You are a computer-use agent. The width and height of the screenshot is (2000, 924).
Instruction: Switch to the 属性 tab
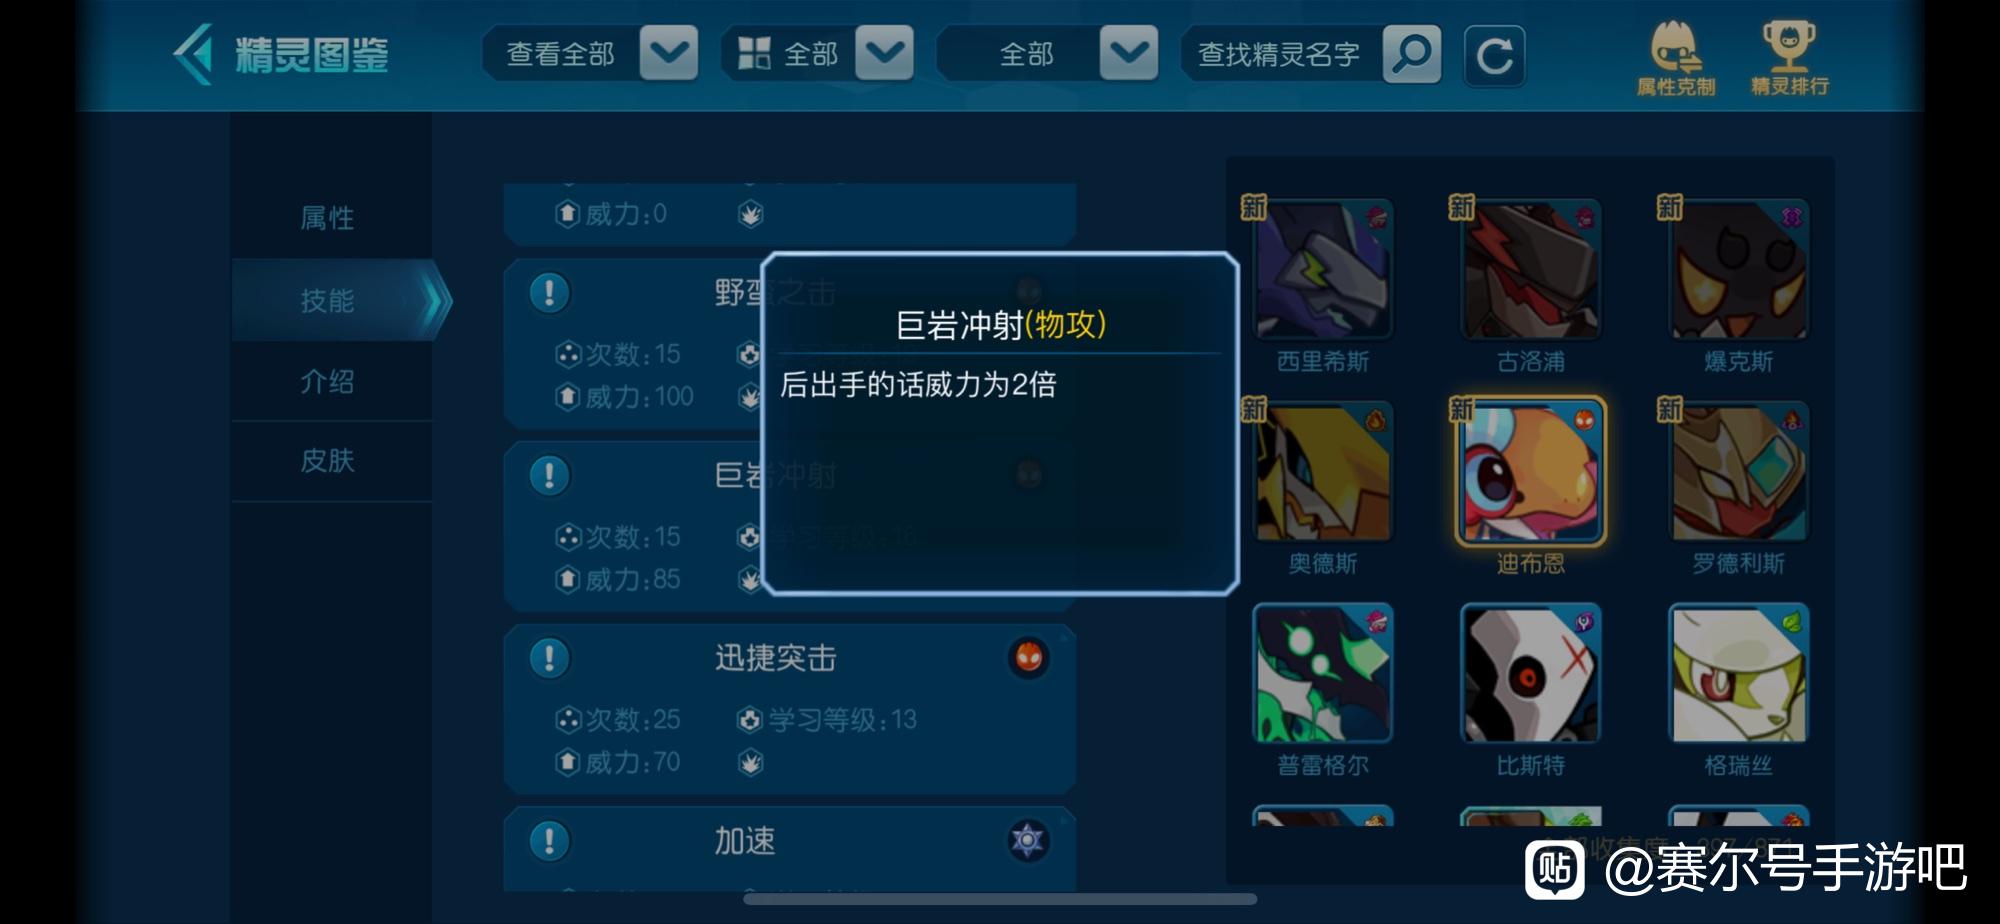coord(327,218)
